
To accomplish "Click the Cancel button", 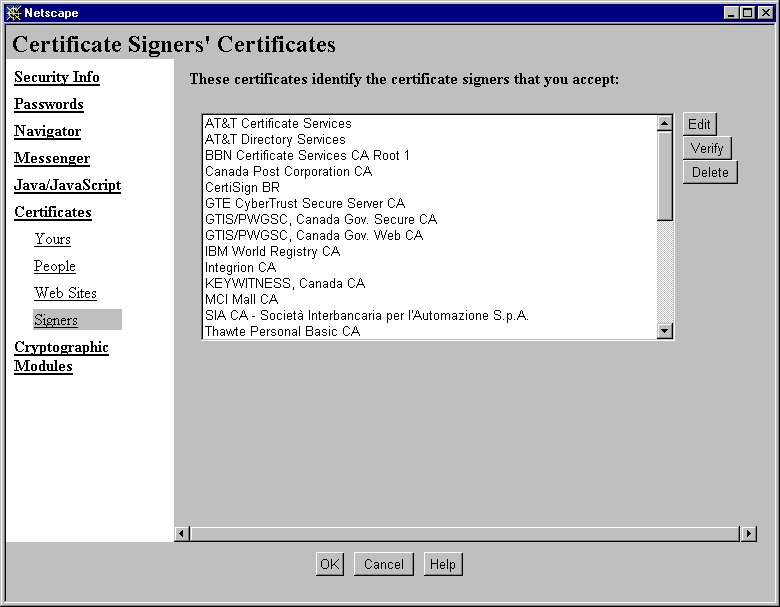I will [x=384, y=564].
